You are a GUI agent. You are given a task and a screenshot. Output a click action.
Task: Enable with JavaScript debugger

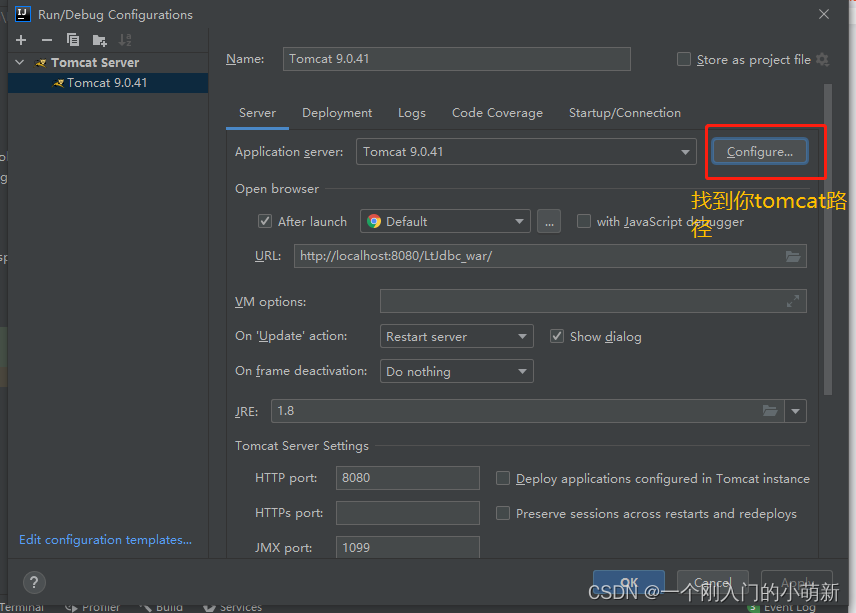click(x=584, y=221)
